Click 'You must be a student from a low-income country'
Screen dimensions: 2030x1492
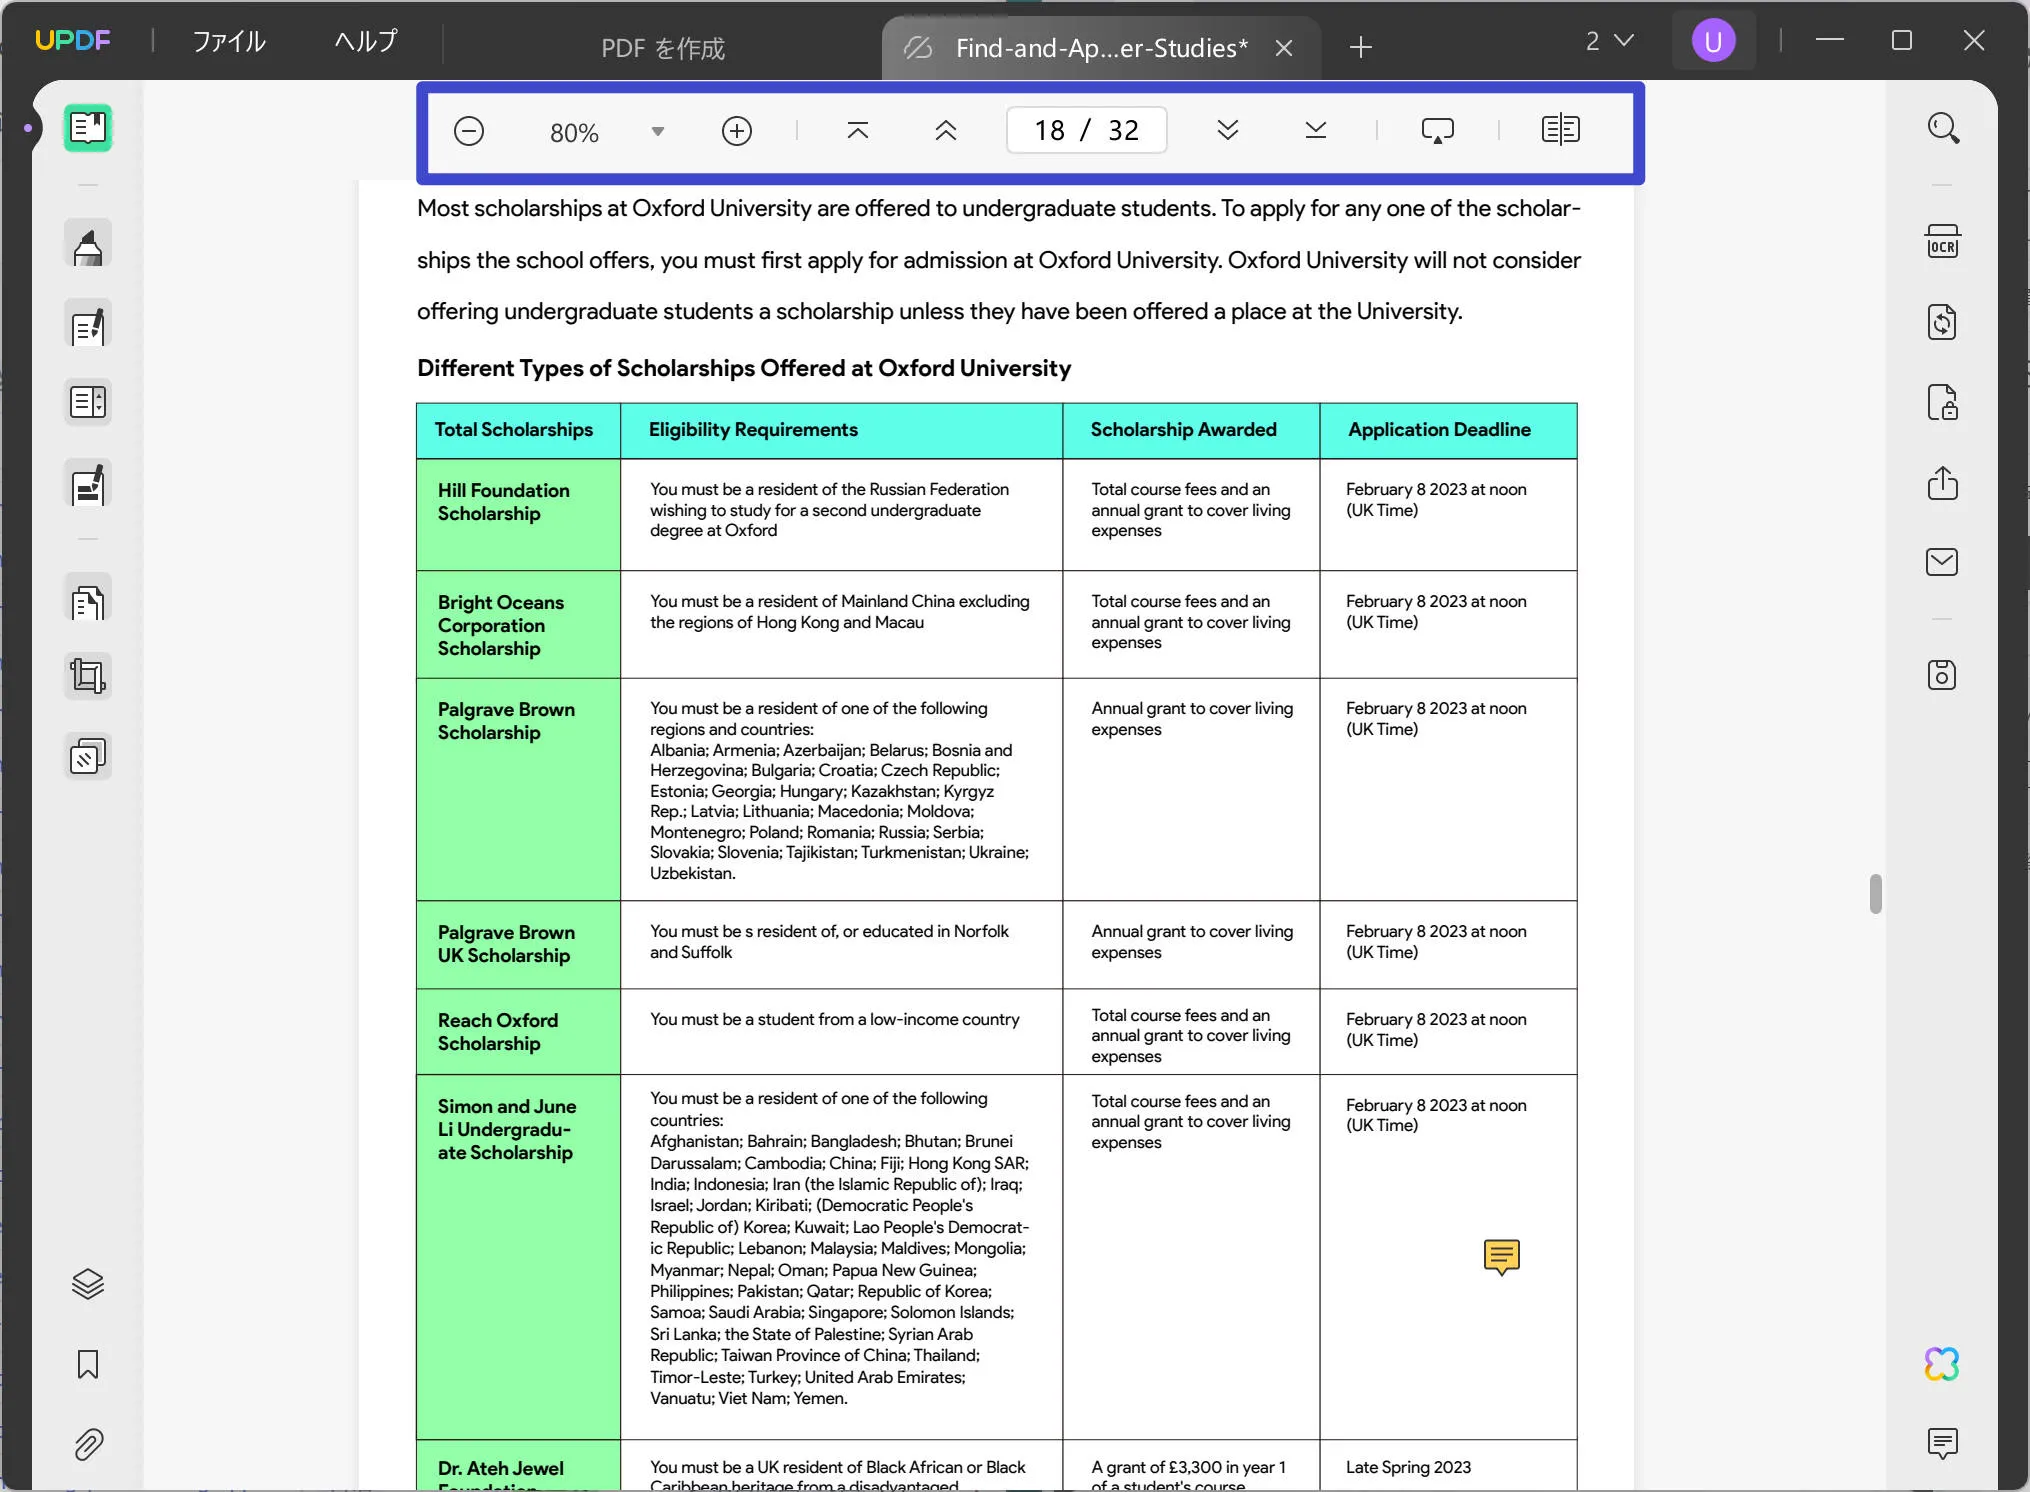pos(835,1020)
